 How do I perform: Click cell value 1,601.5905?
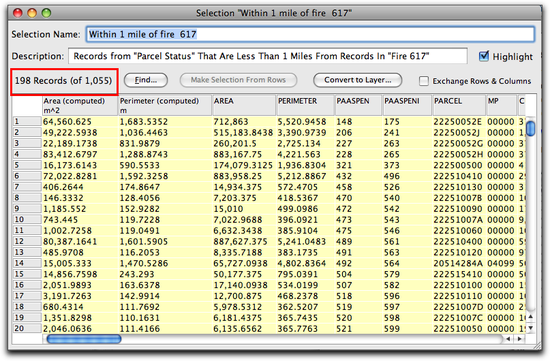click(144, 241)
